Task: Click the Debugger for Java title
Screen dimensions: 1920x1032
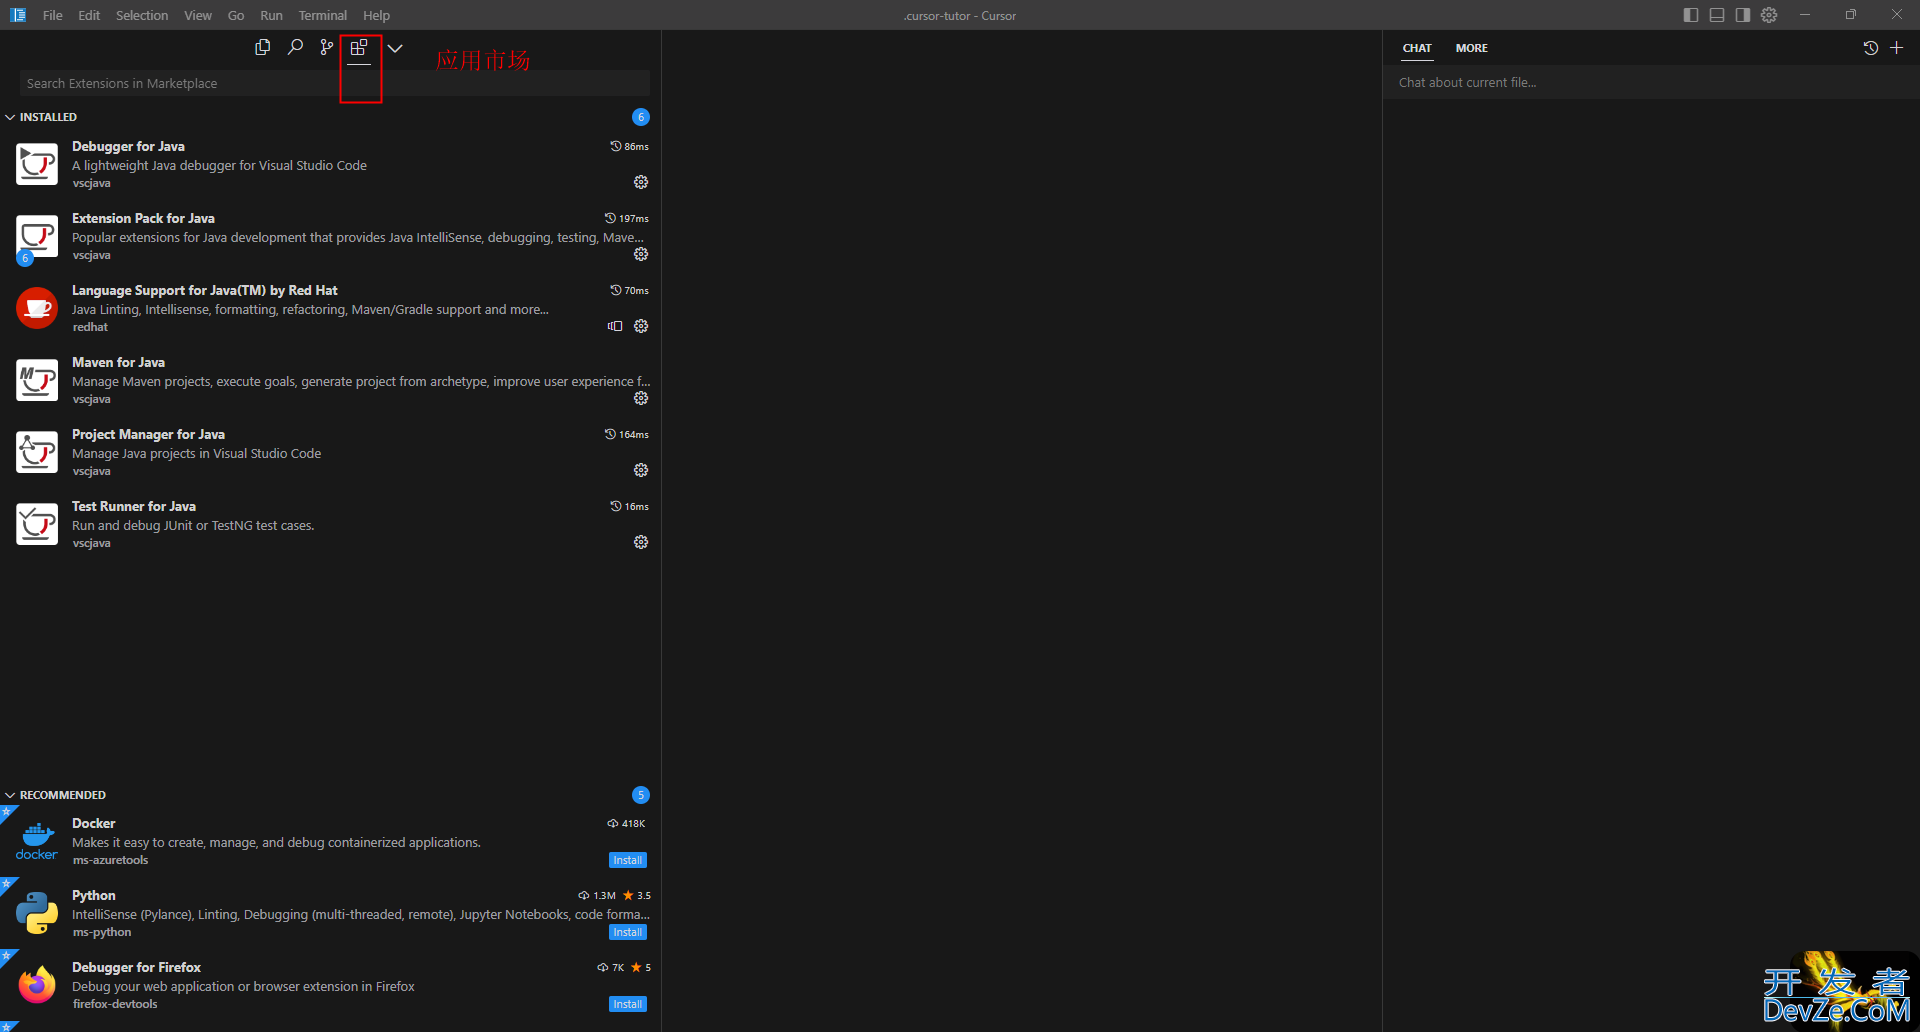Action: coord(128,146)
